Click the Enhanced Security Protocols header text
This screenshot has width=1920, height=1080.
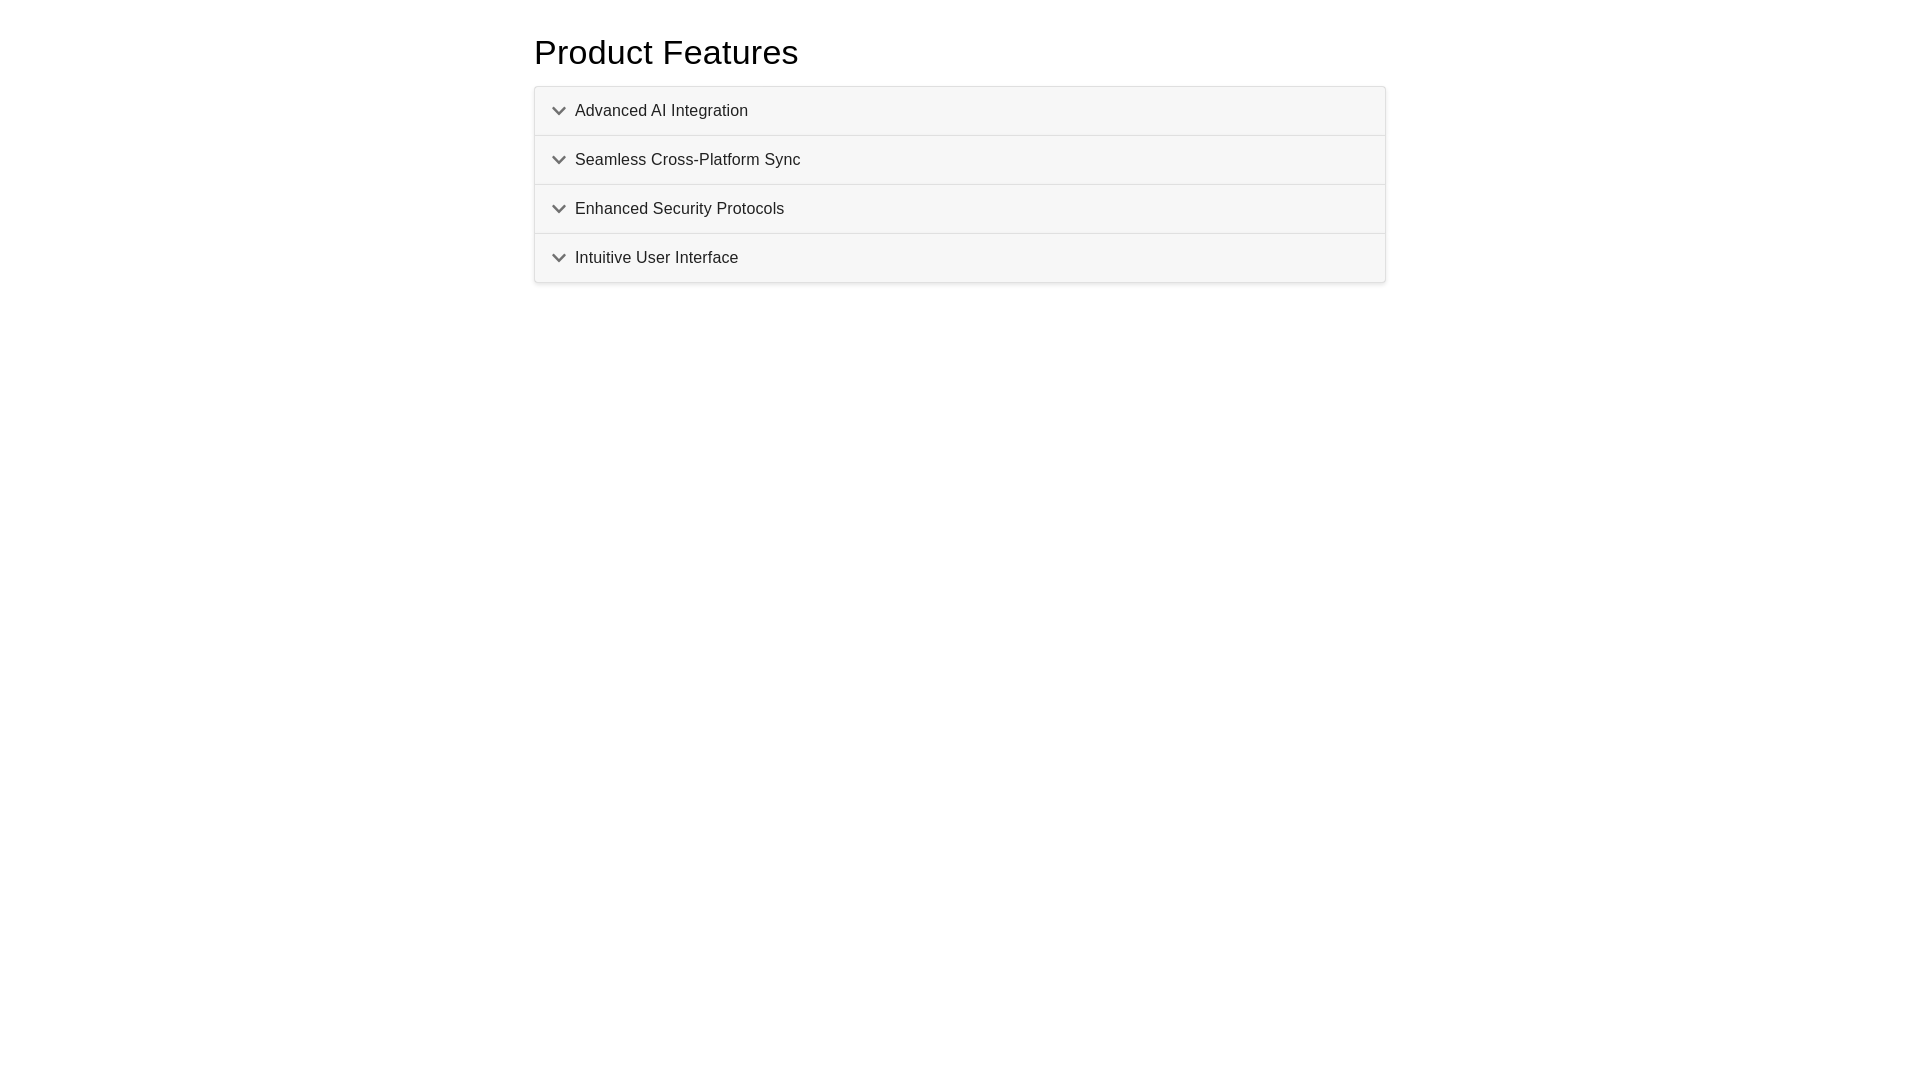[679, 209]
